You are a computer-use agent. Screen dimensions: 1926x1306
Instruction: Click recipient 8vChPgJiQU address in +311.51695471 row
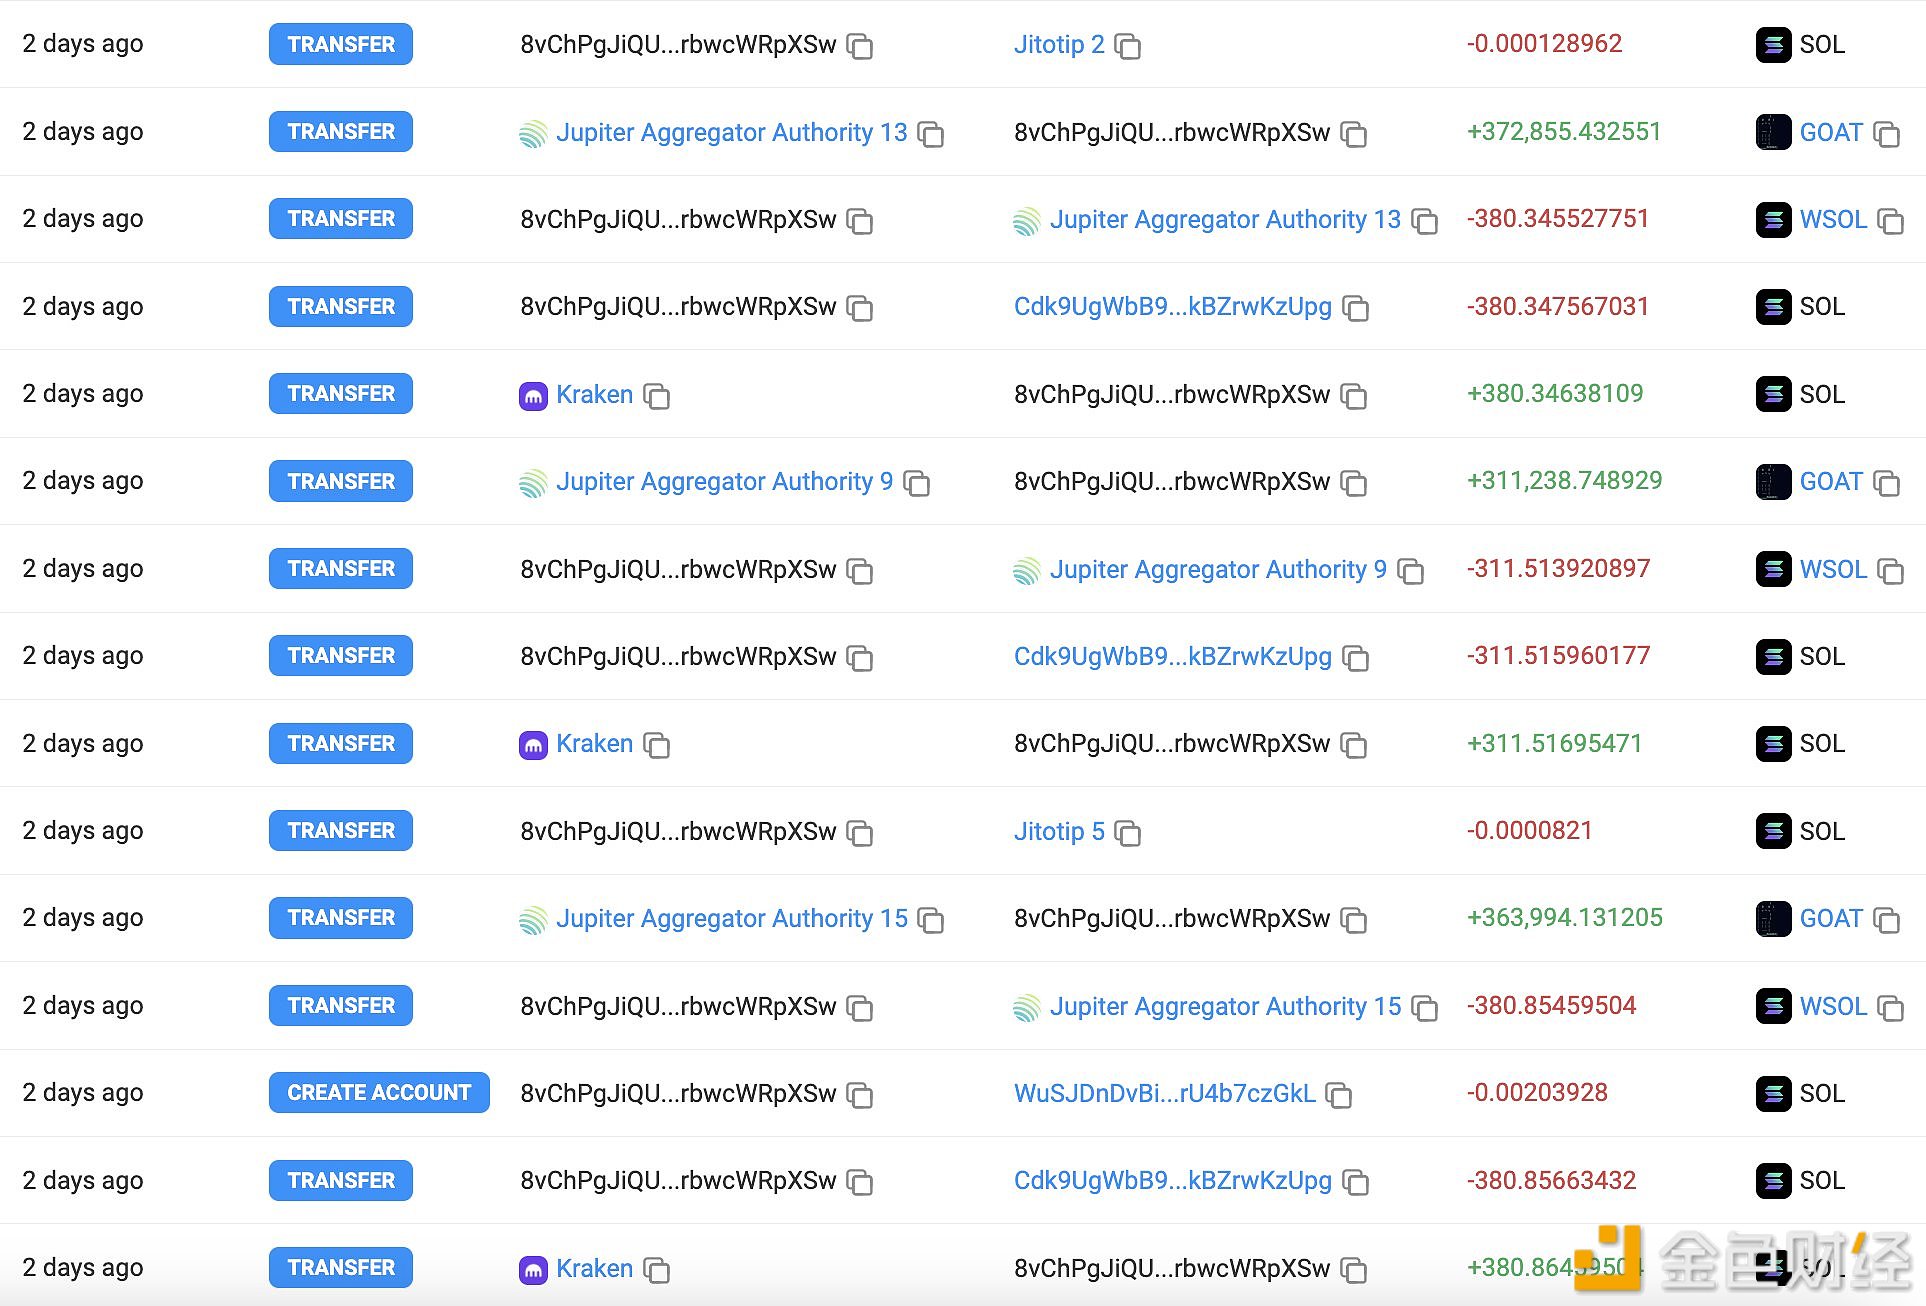[1172, 743]
